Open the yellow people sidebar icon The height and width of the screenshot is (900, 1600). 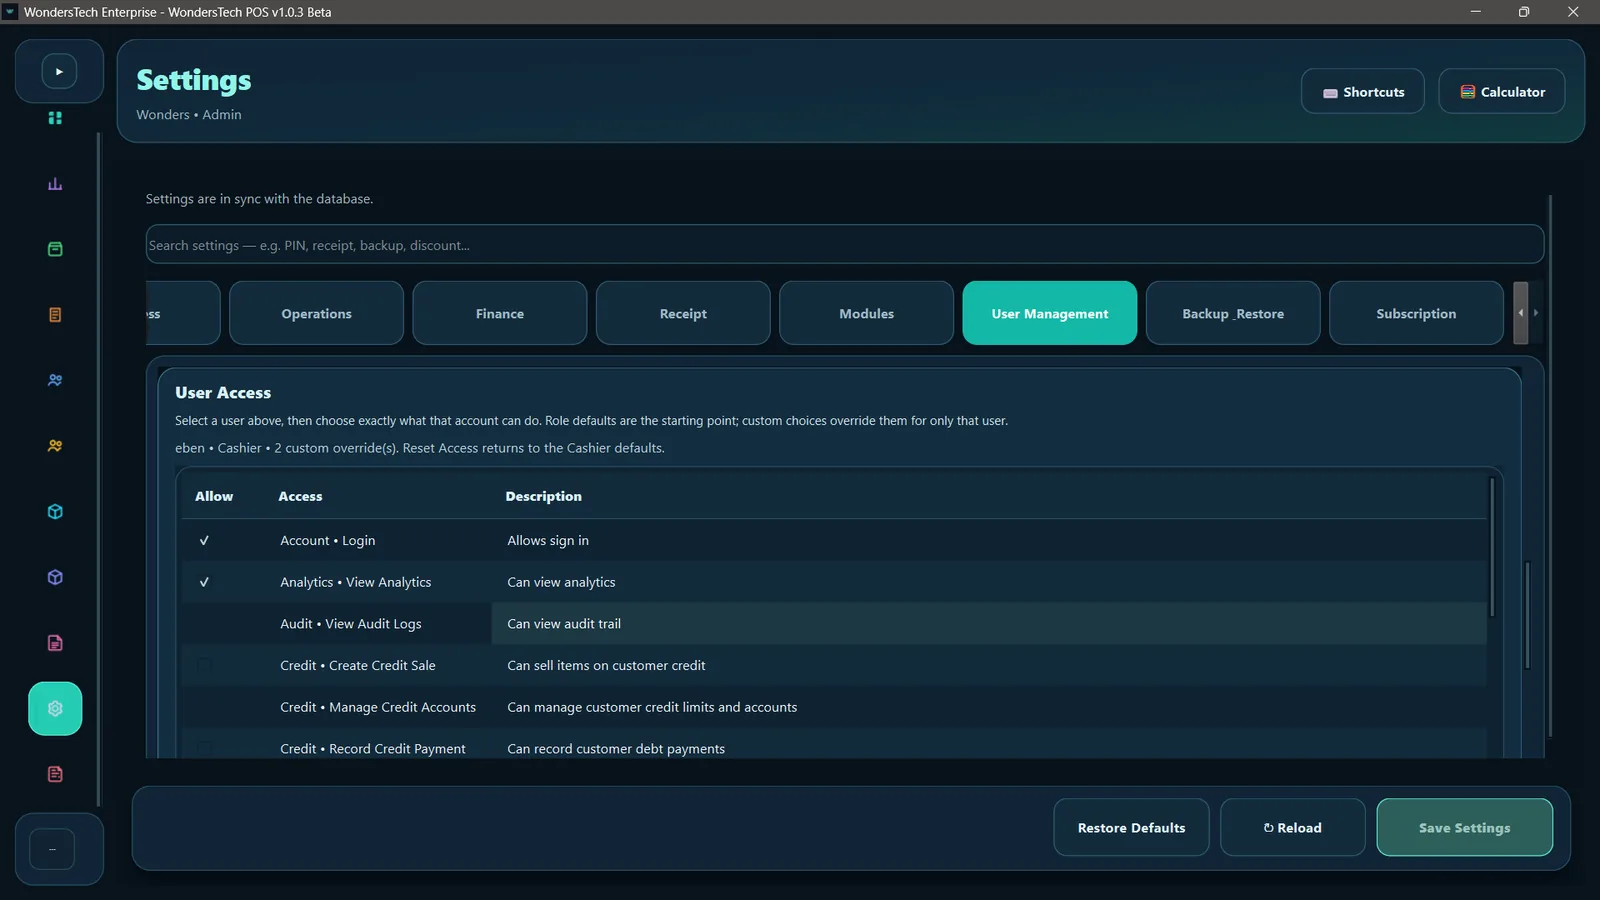pyautogui.click(x=55, y=446)
